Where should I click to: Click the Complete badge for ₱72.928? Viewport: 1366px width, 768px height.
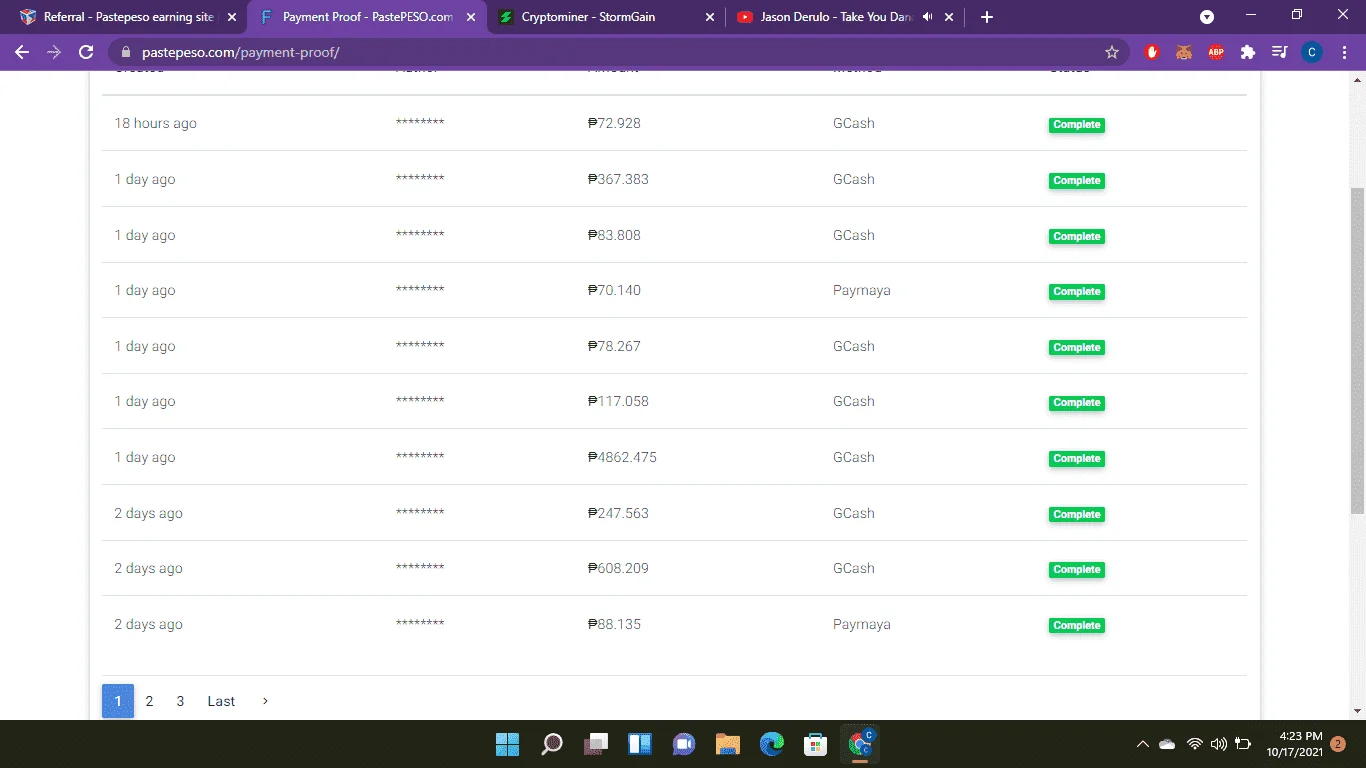pyautogui.click(x=1077, y=125)
